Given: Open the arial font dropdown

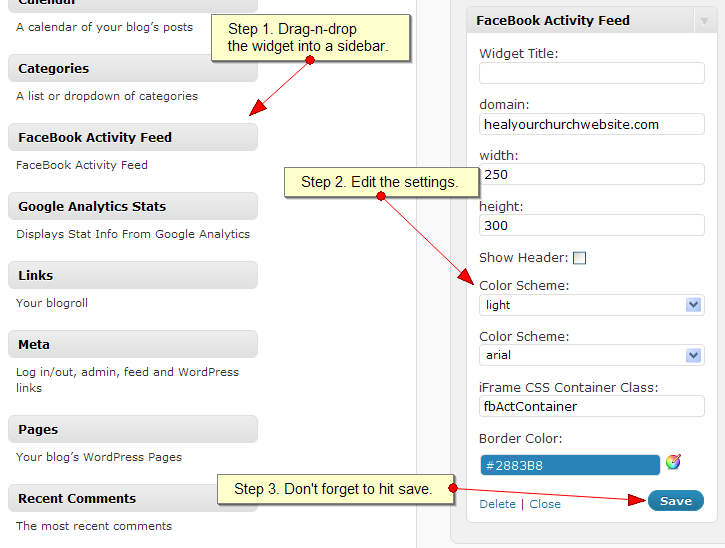Looking at the screenshot, I should pyautogui.click(x=591, y=356).
